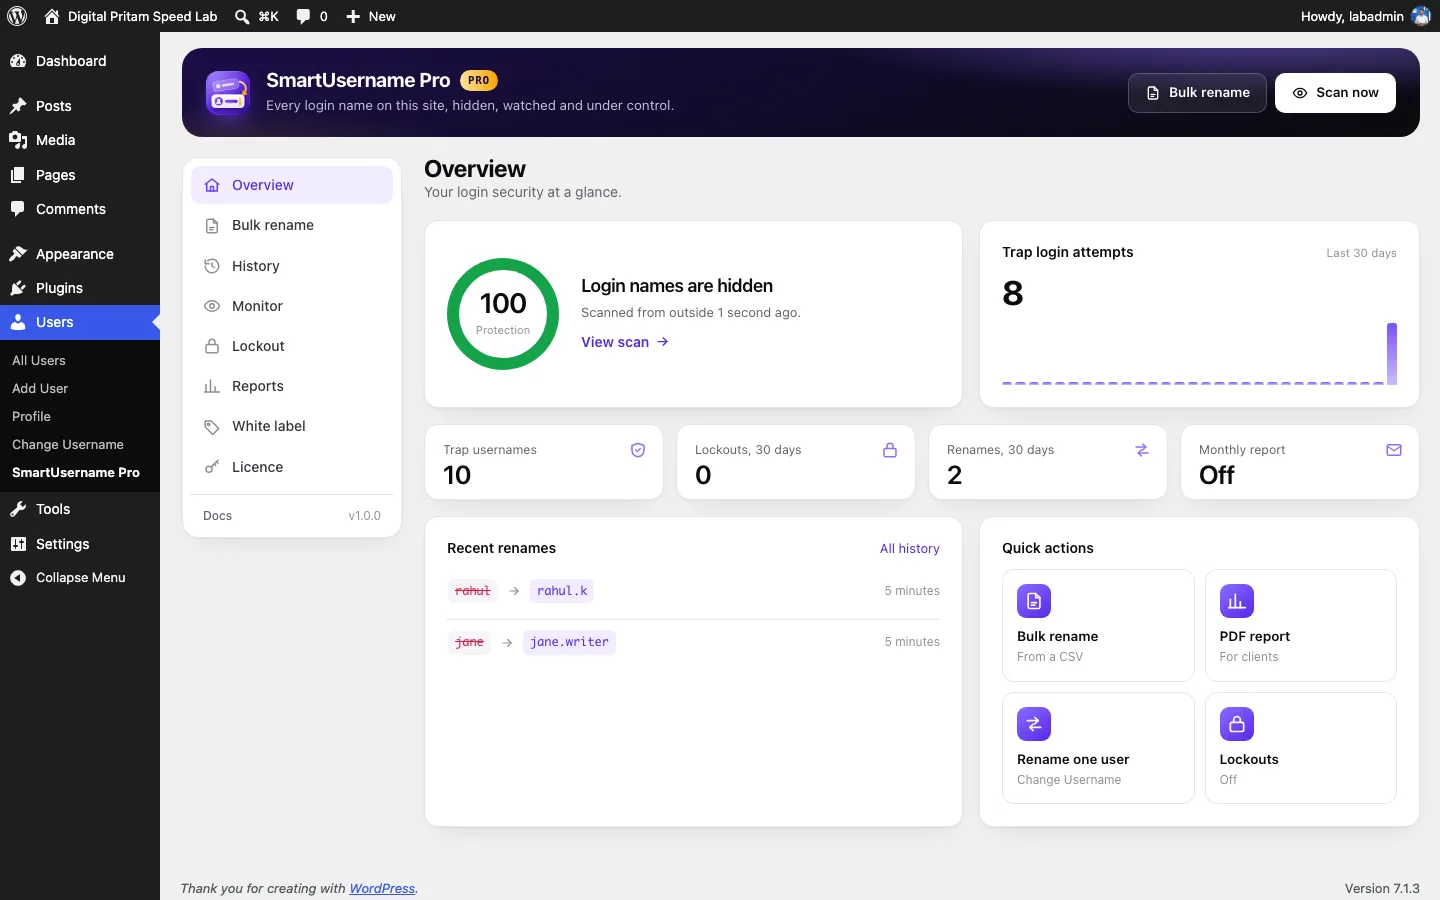Click the struck-through jane old username
Image resolution: width=1440 pixels, height=900 pixels.
click(x=470, y=642)
